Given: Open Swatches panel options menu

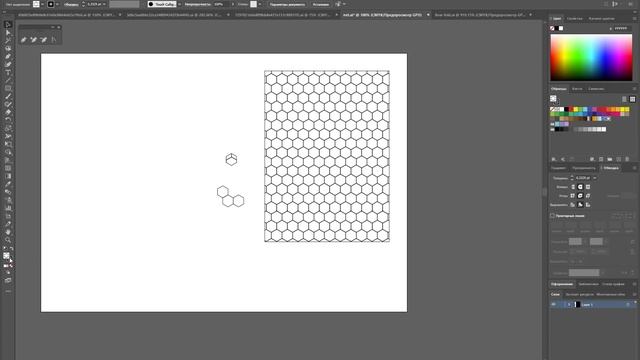Looking at the screenshot, I should tap(634, 89).
